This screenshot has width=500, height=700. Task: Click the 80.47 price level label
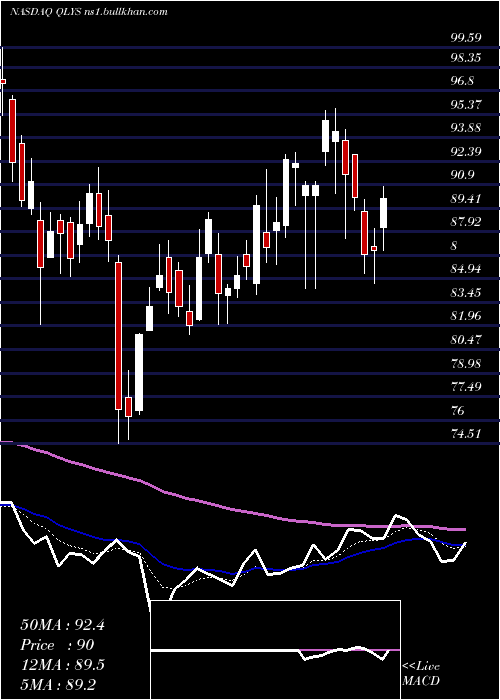pos(466,339)
